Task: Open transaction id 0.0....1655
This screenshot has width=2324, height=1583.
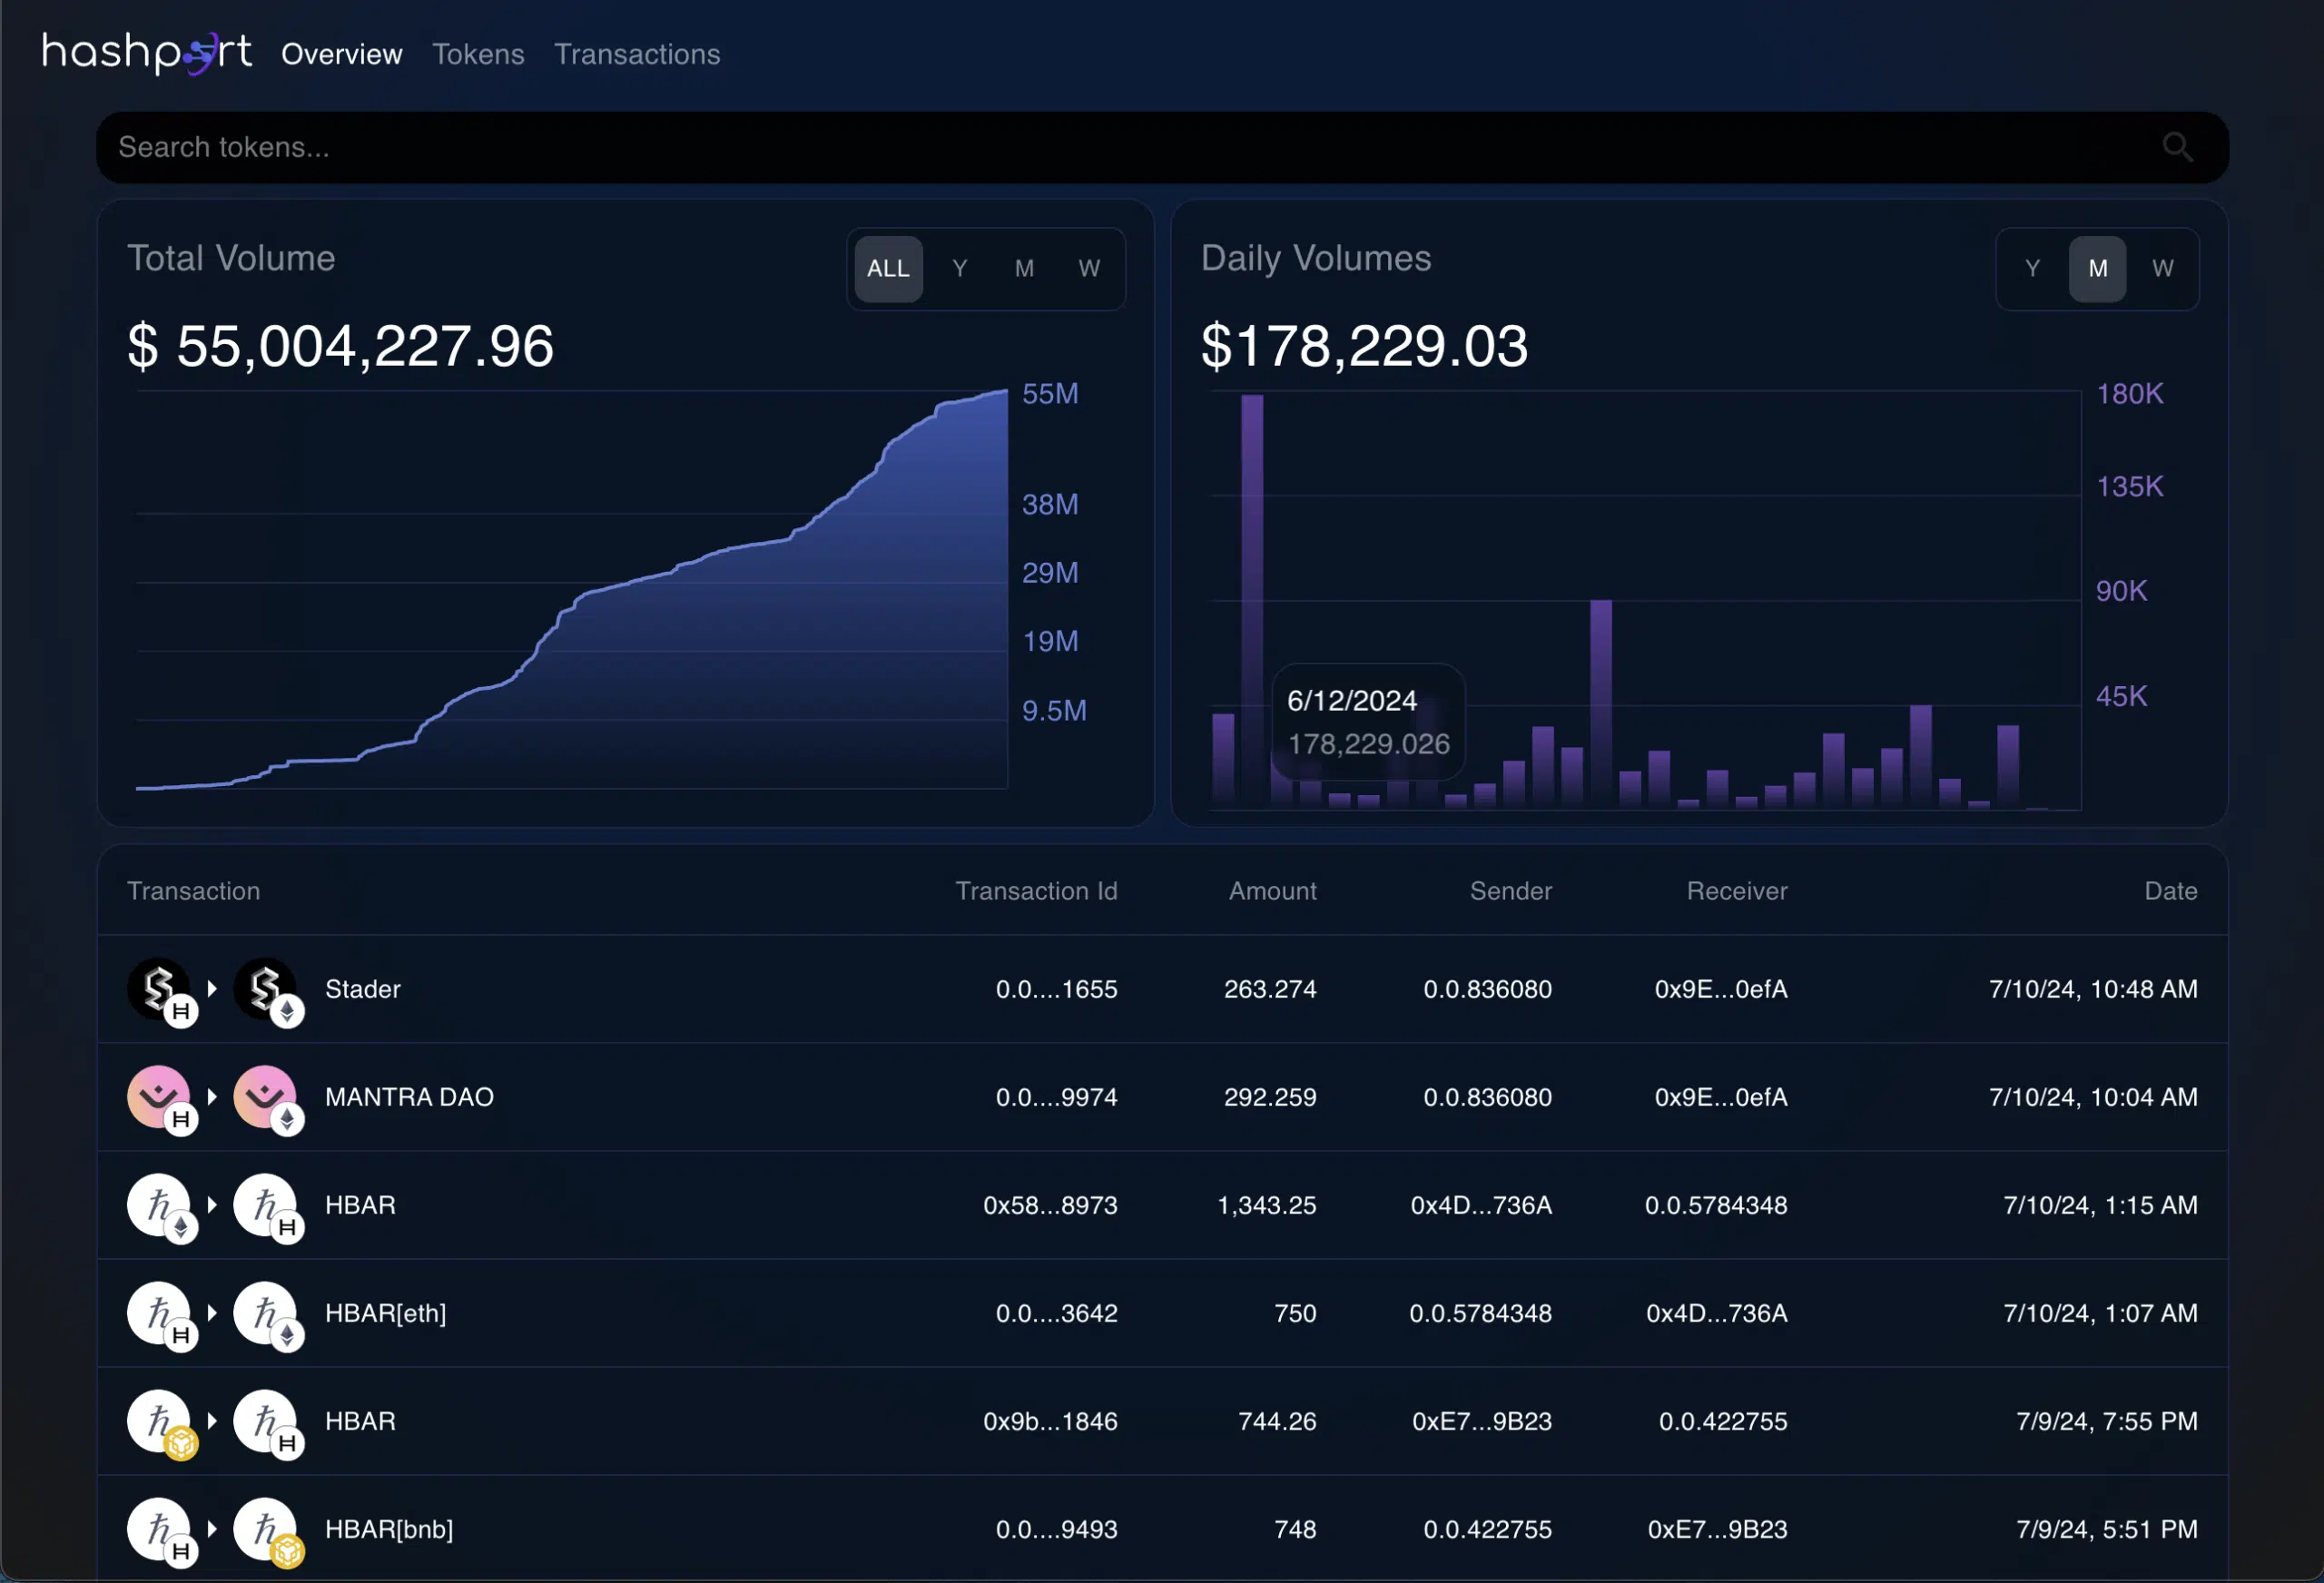Action: pyautogui.click(x=1056, y=989)
